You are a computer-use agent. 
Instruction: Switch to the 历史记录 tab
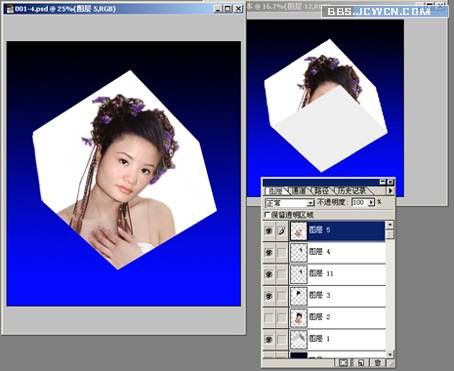[x=352, y=191]
